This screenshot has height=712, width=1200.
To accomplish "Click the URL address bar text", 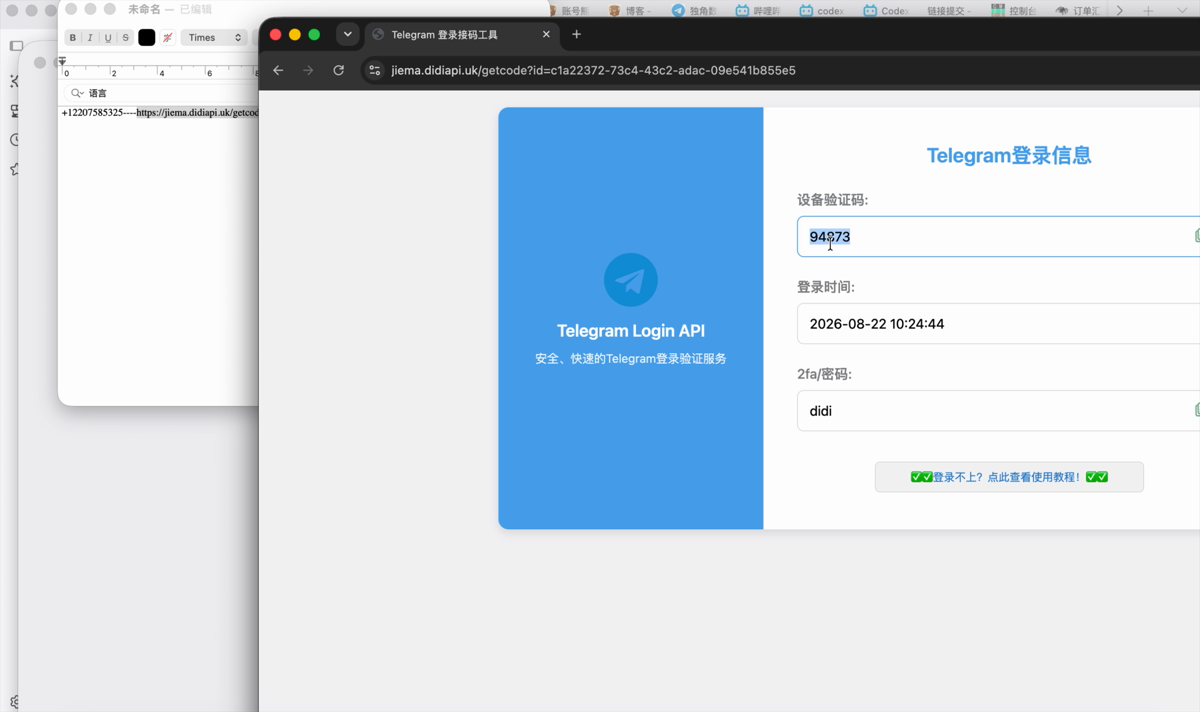I will [593, 71].
